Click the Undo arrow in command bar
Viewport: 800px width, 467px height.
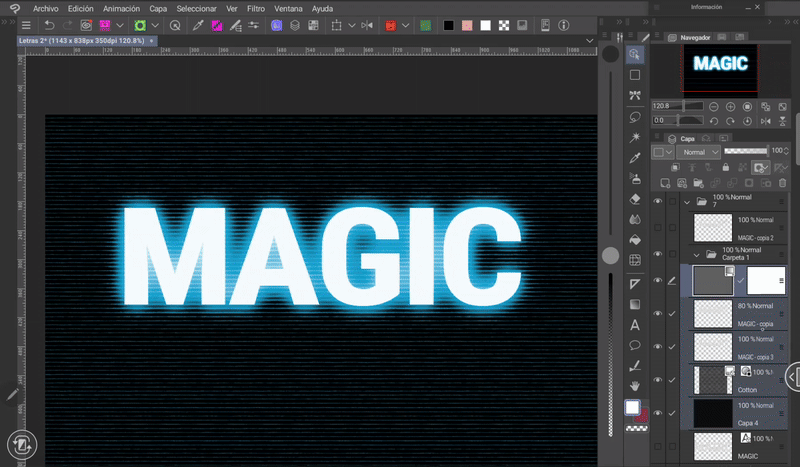click(49, 25)
